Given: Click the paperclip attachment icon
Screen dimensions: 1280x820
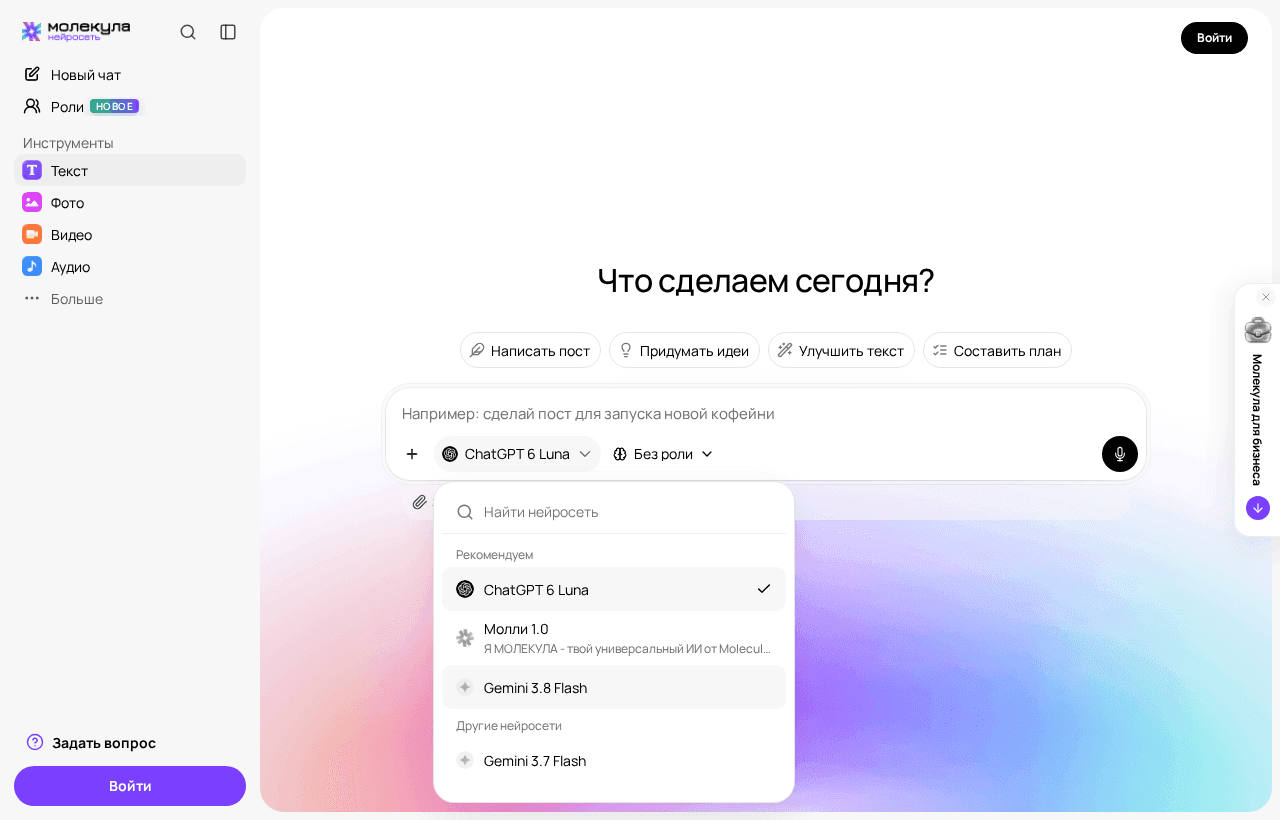Looking at the screenshot, I should [420, 502].
